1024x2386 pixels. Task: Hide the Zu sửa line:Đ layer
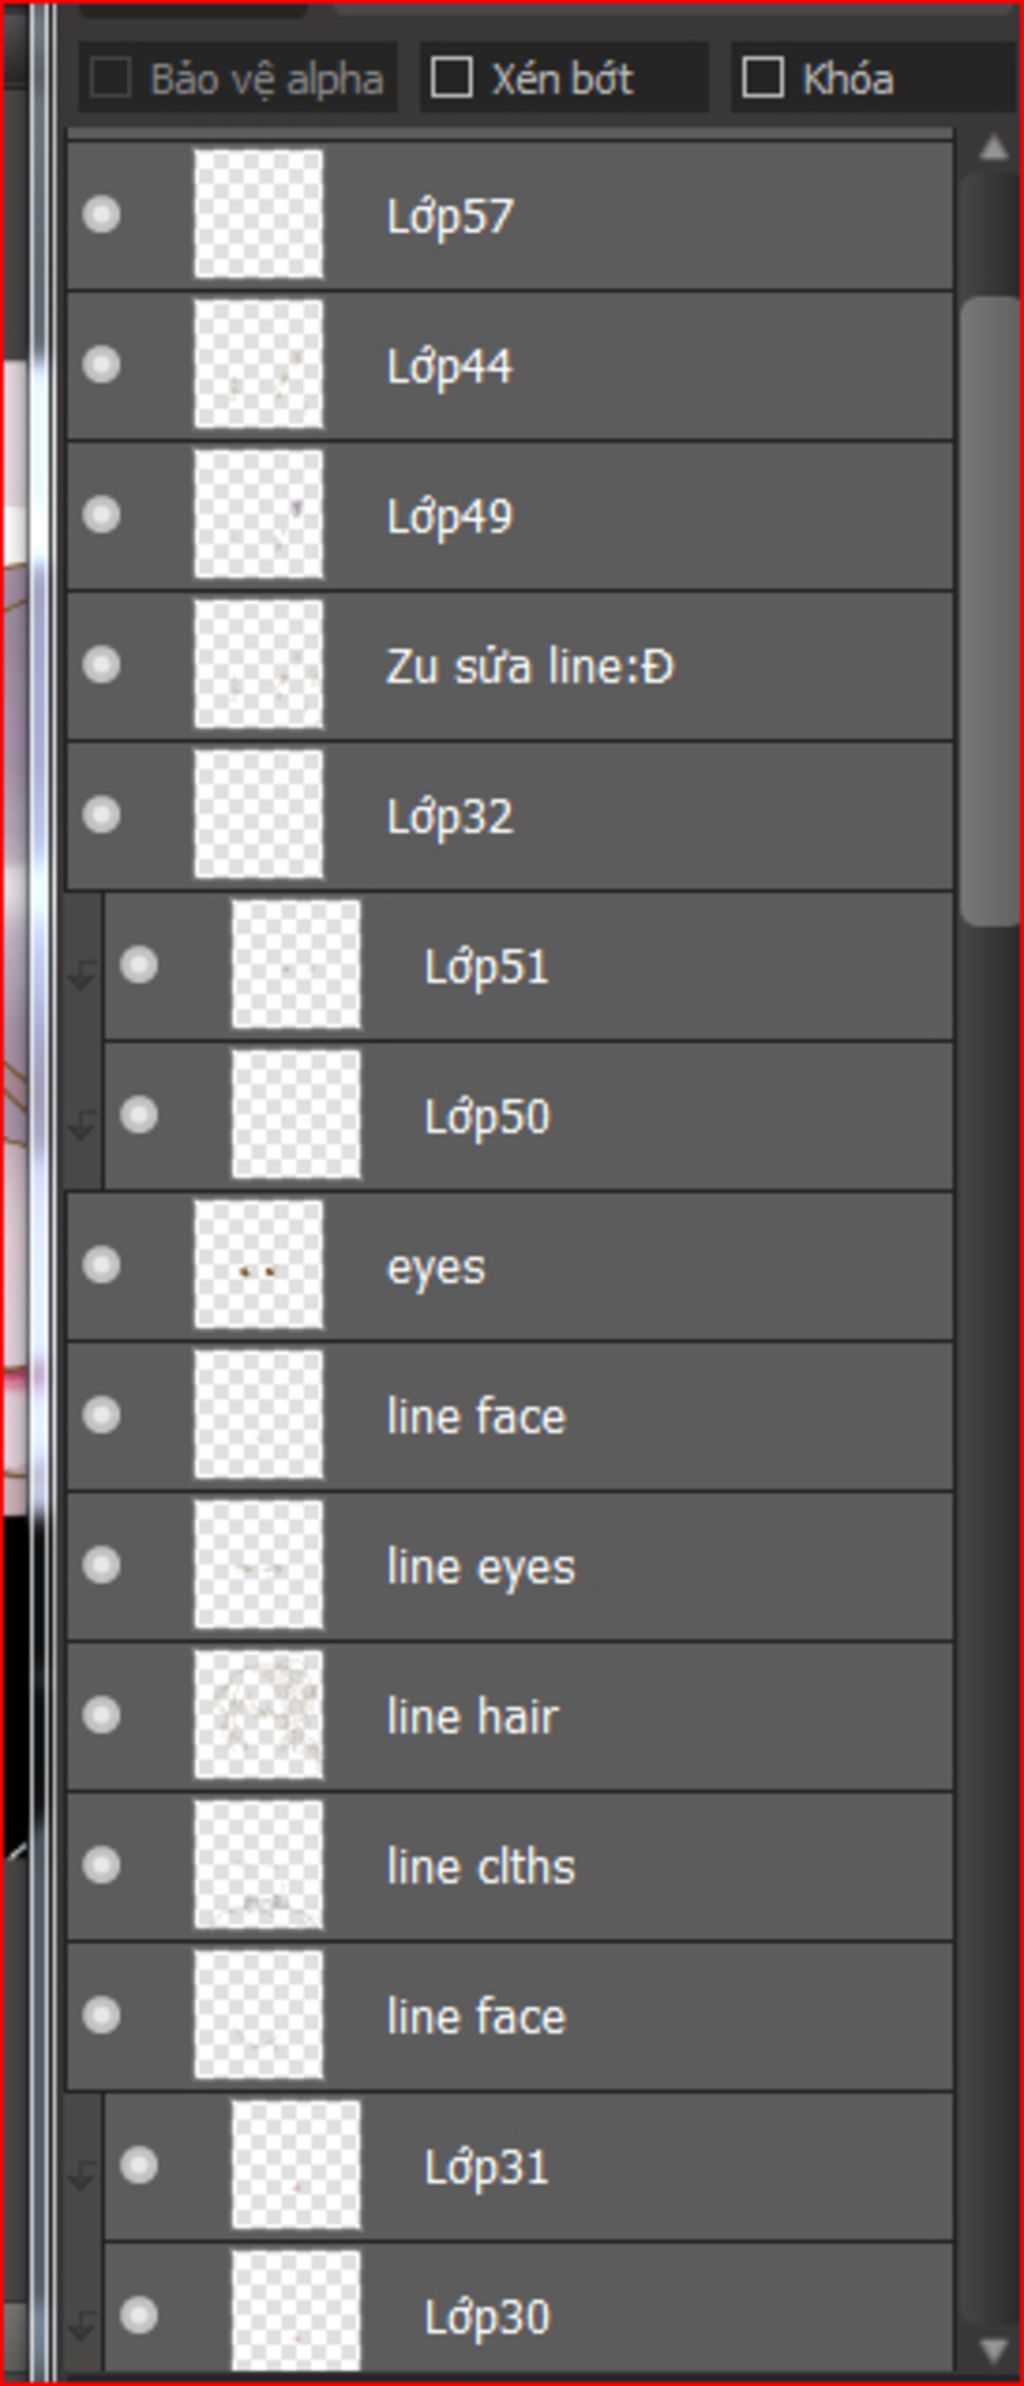click(102, 665)
